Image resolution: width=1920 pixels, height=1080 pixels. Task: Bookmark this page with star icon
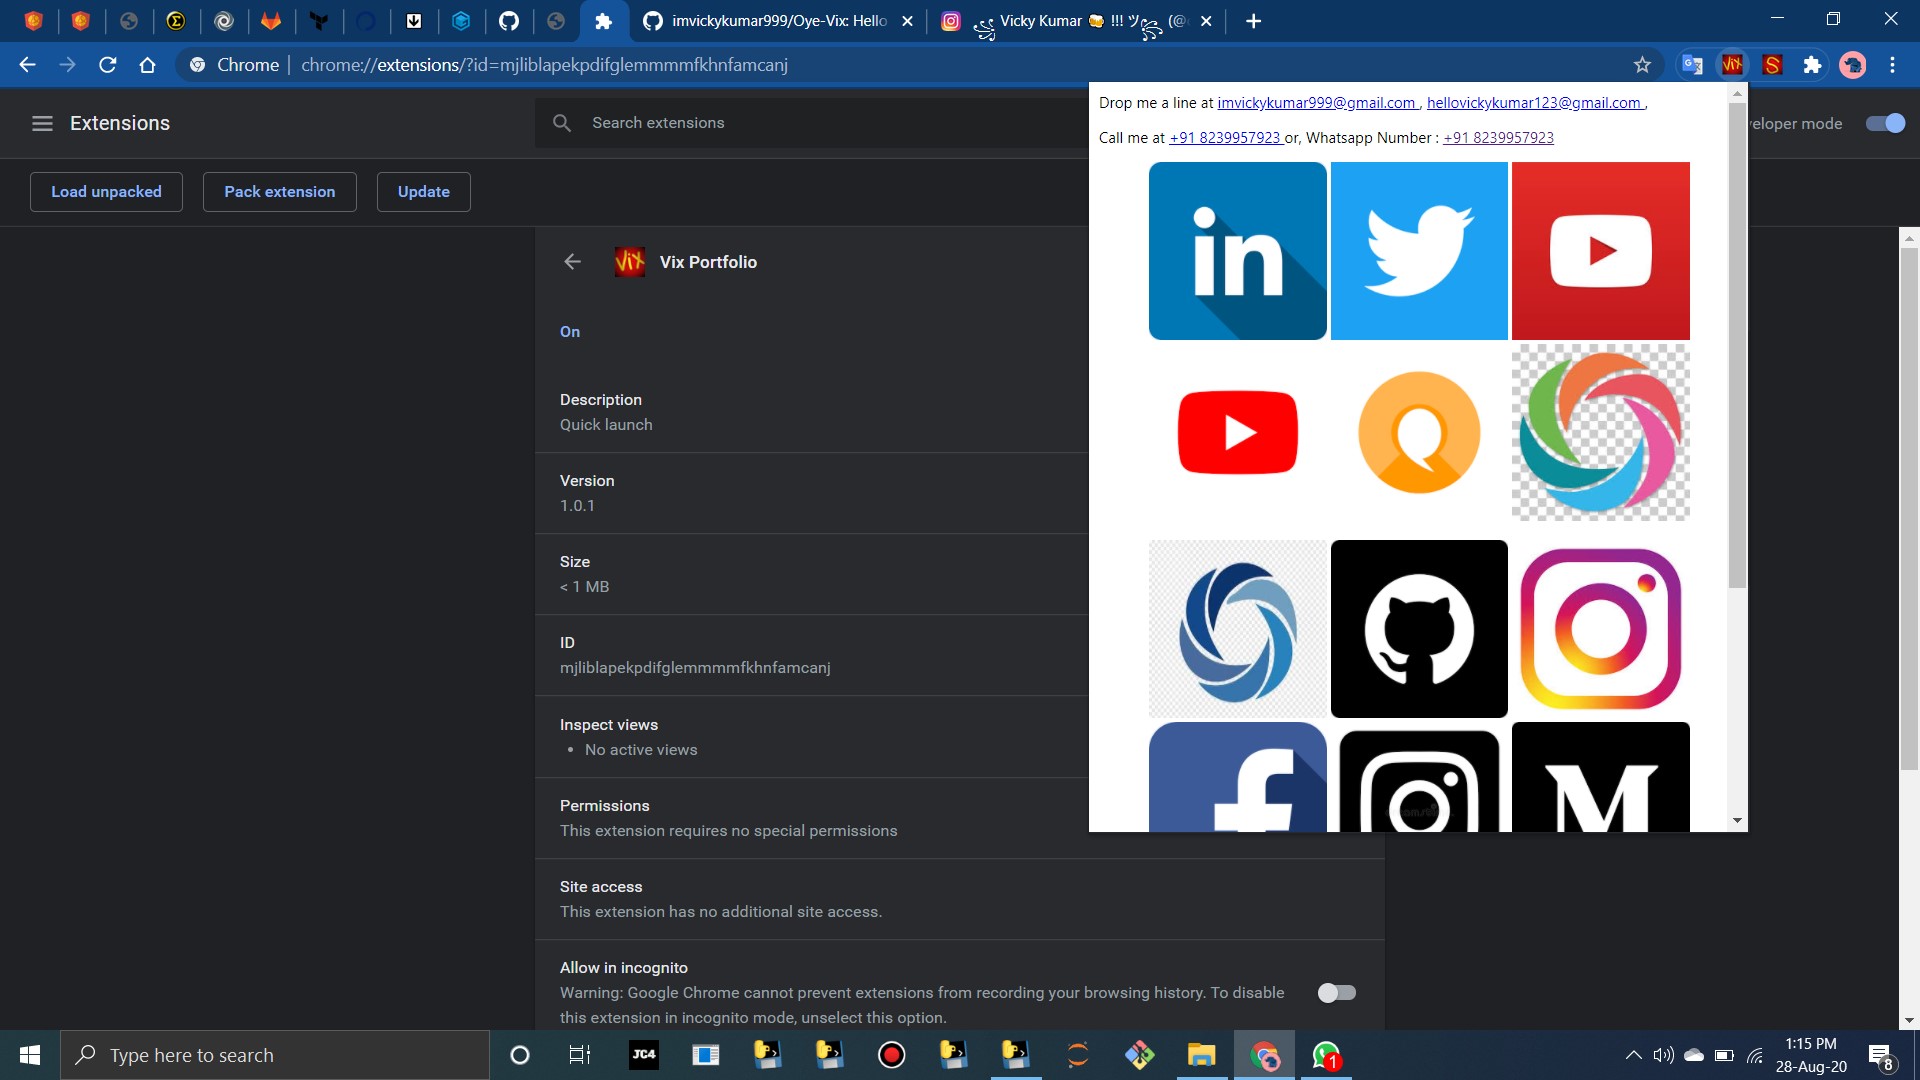(x=1642, y=65)
